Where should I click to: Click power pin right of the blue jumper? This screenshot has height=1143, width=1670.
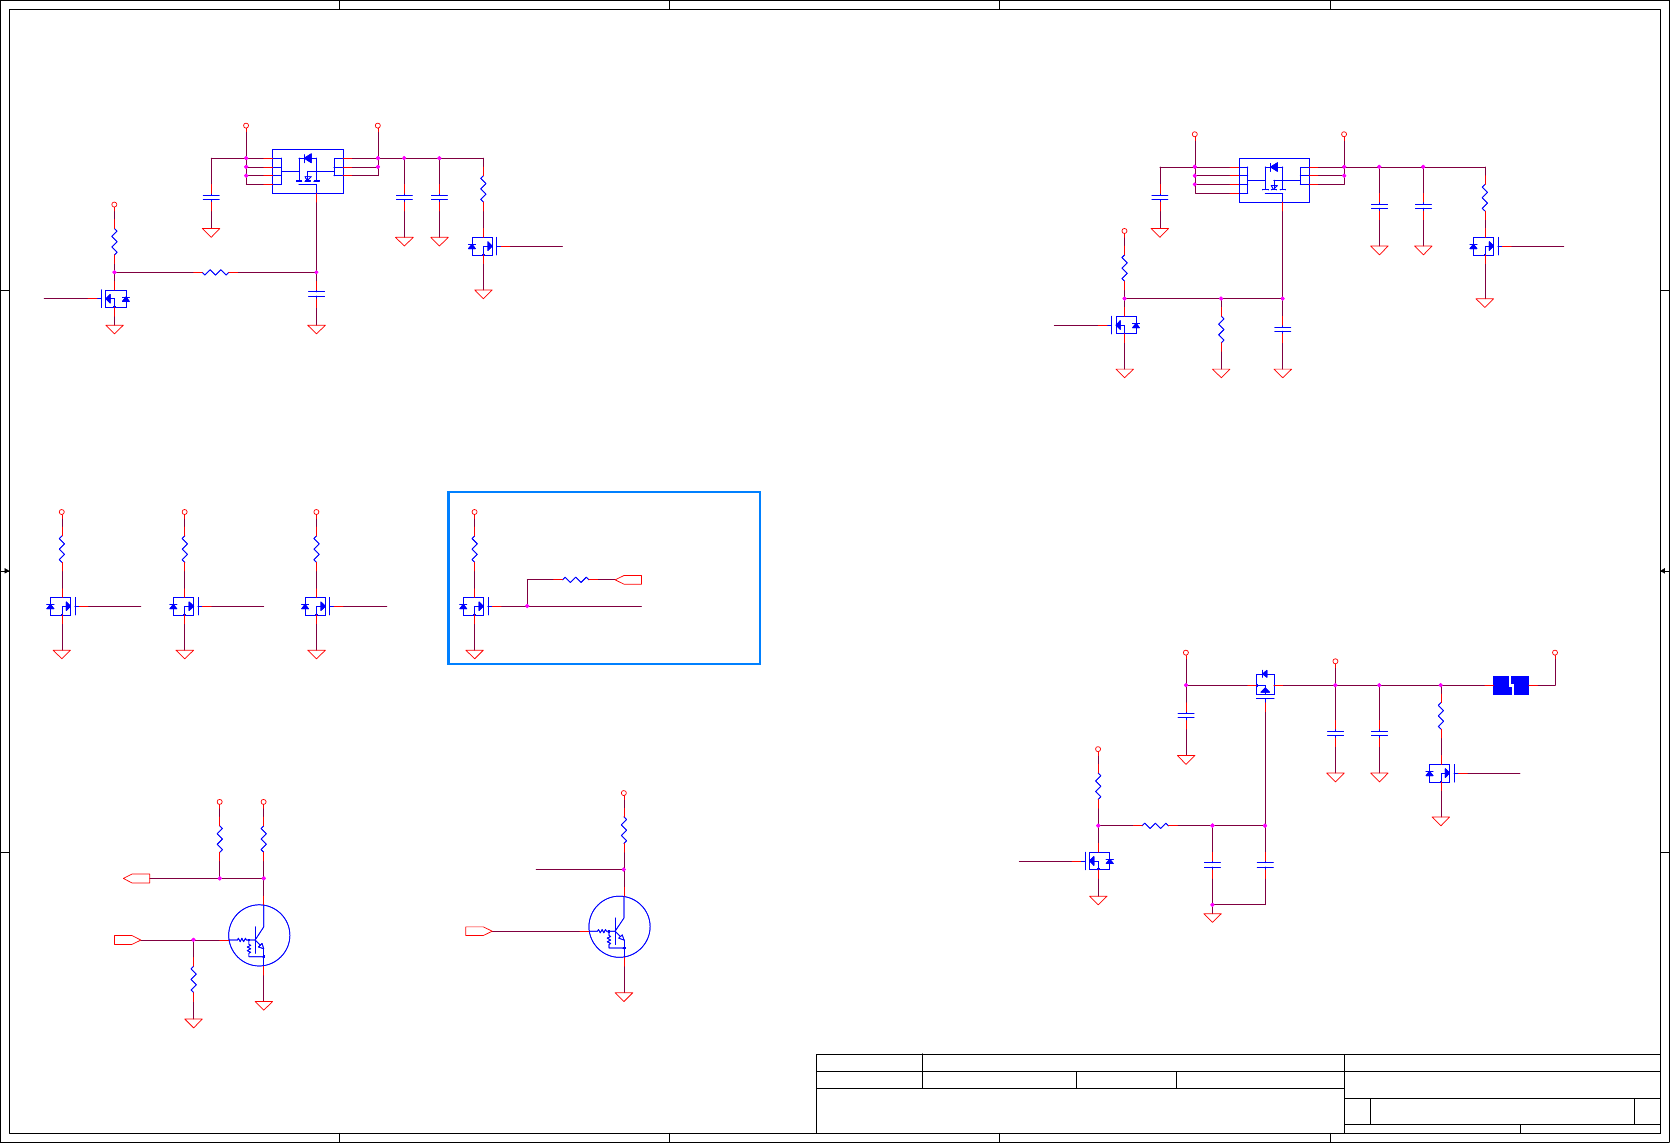[1555, 653]
